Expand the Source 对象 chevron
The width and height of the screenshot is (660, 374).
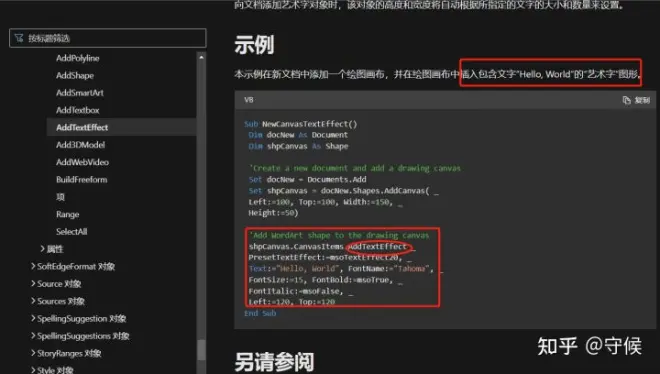[x=33, y=283]
